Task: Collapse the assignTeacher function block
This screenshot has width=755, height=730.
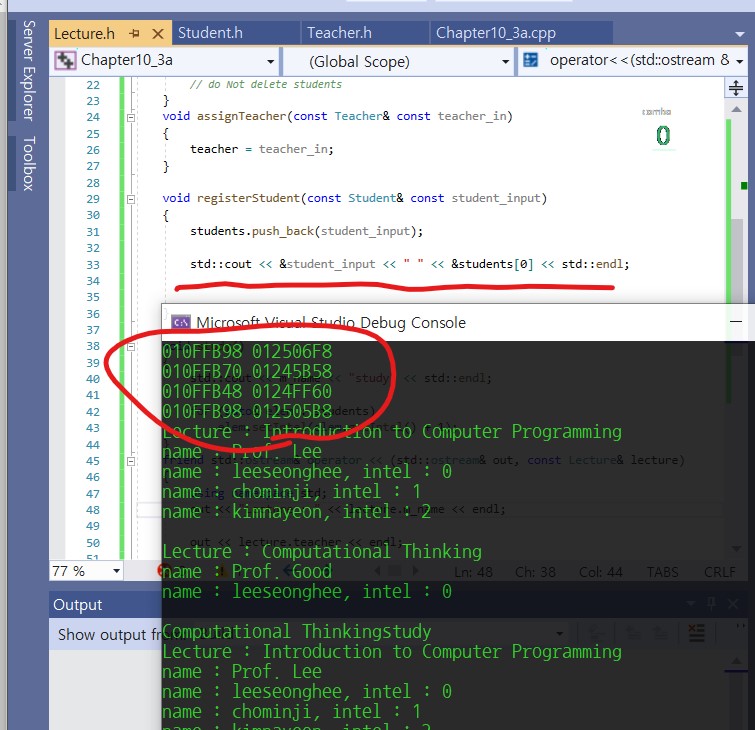Action: point(131,117)
